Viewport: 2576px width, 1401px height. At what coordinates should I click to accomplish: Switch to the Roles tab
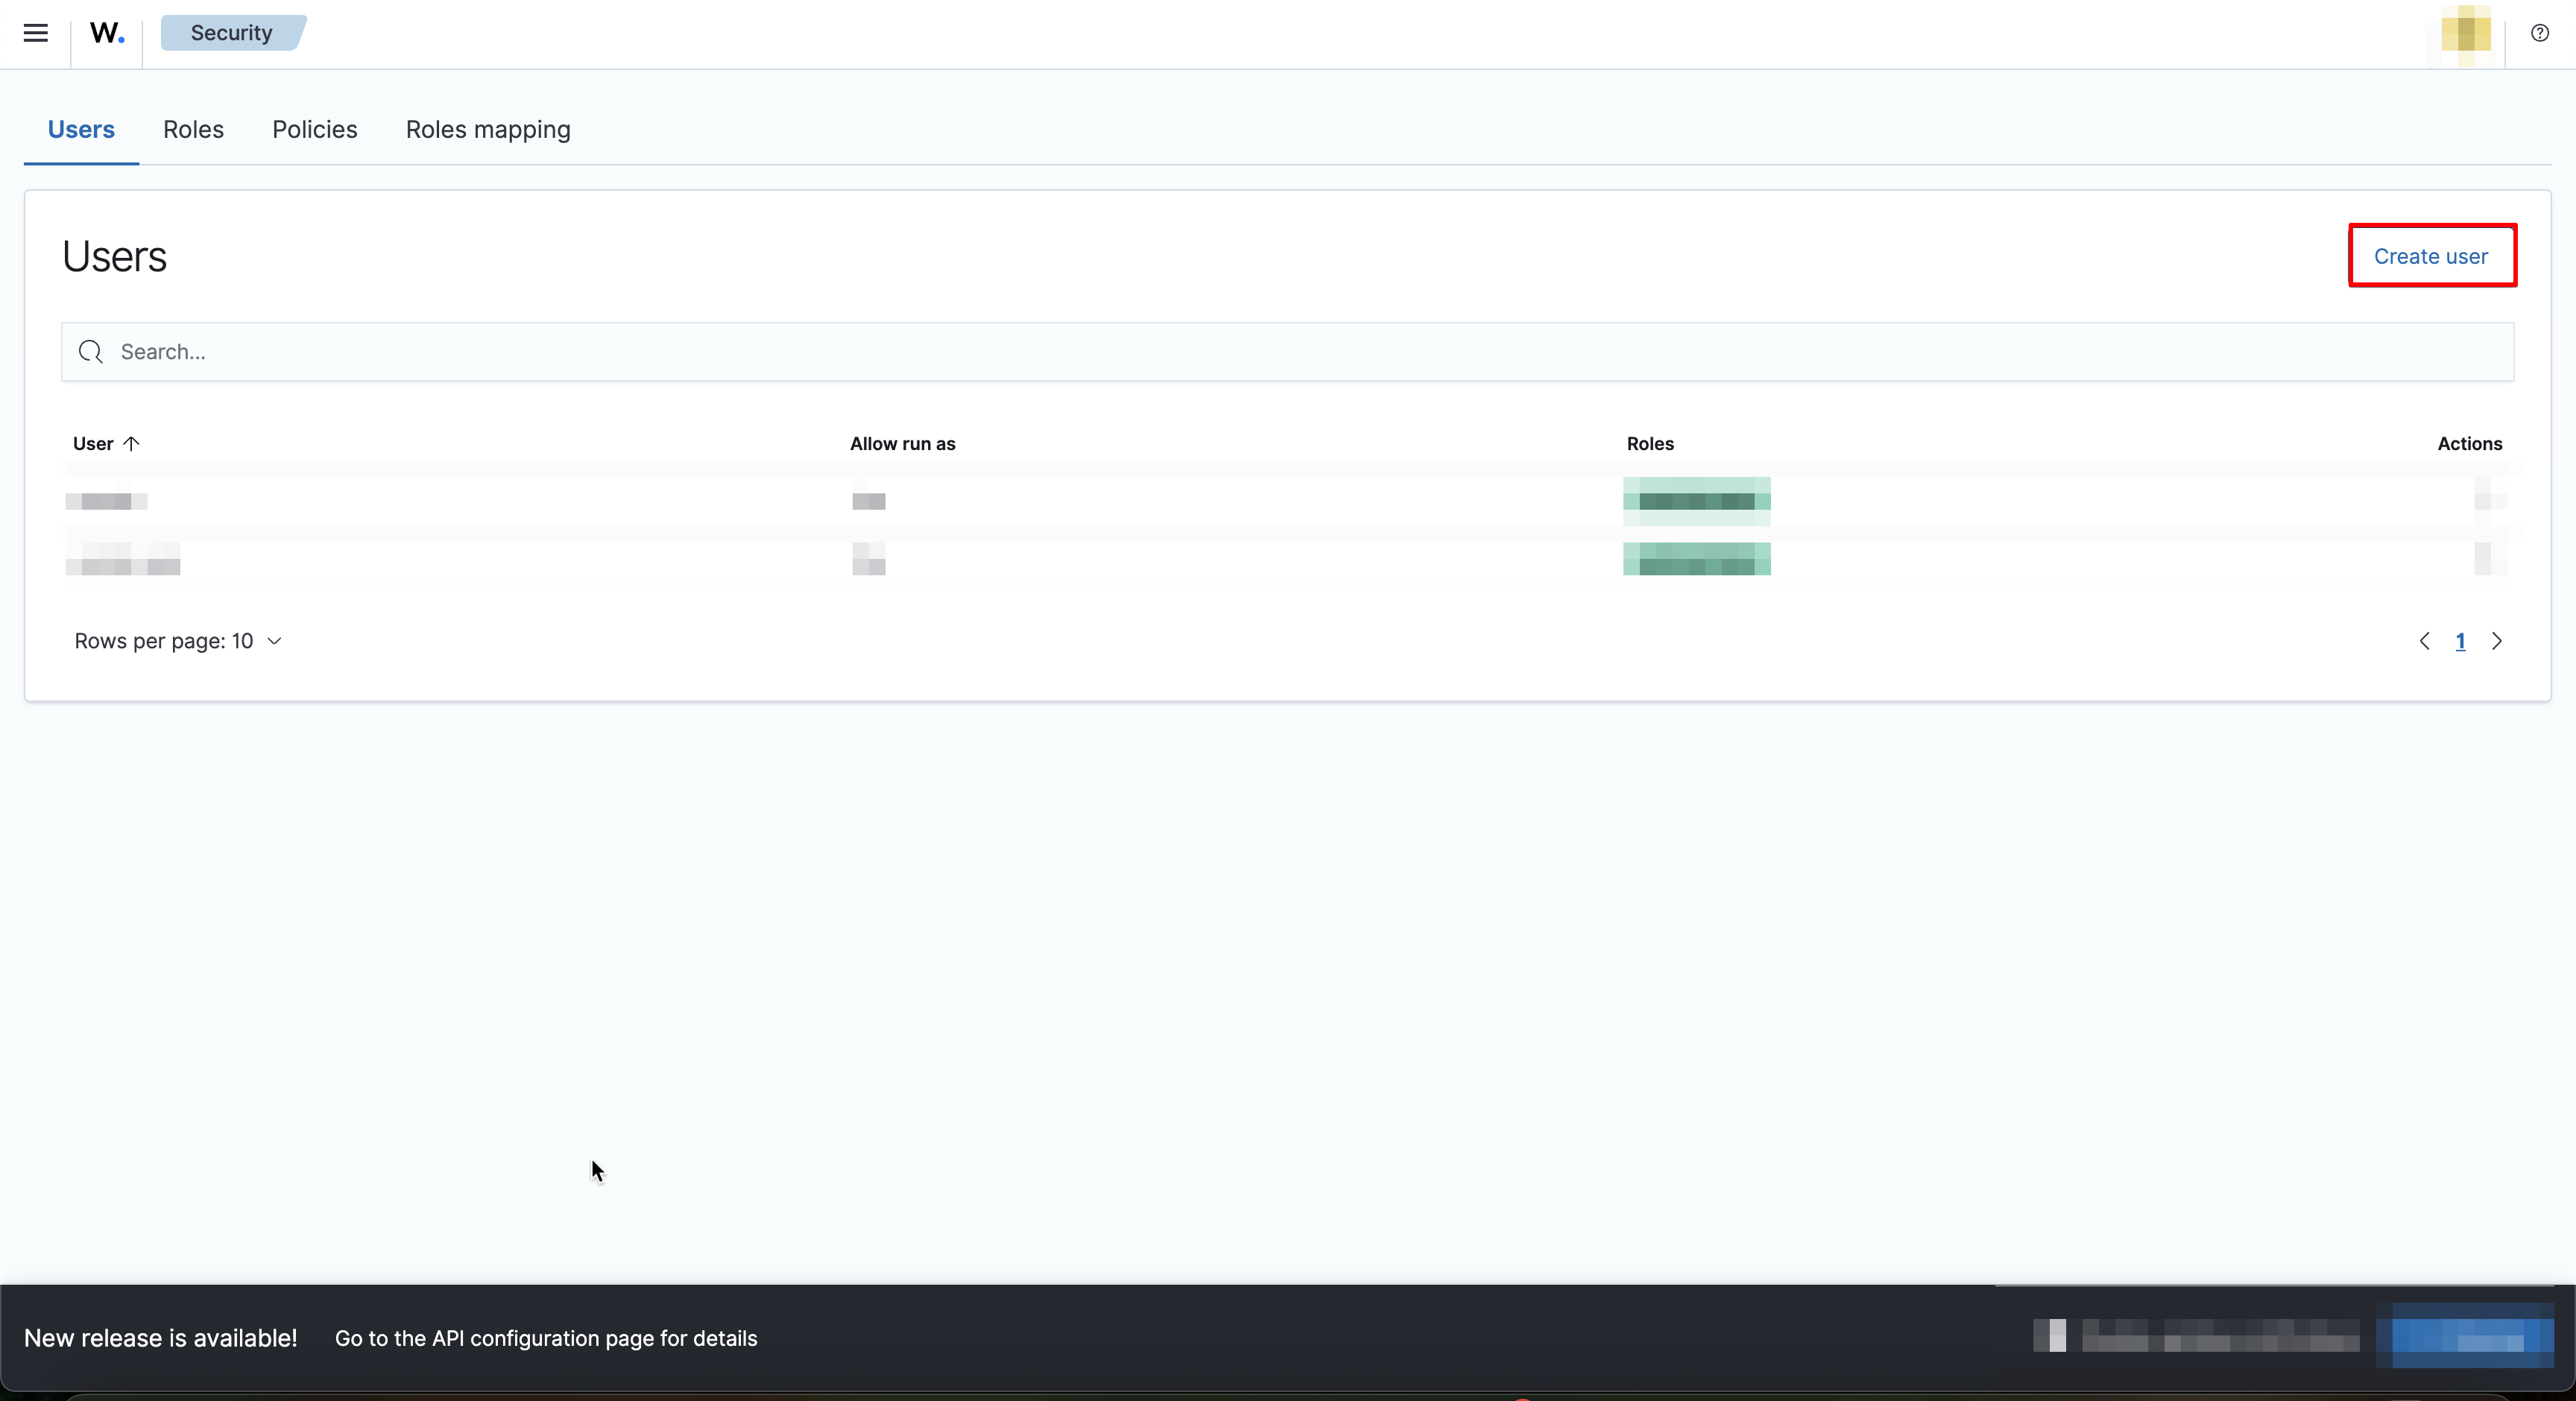click(x=193, y=129)
